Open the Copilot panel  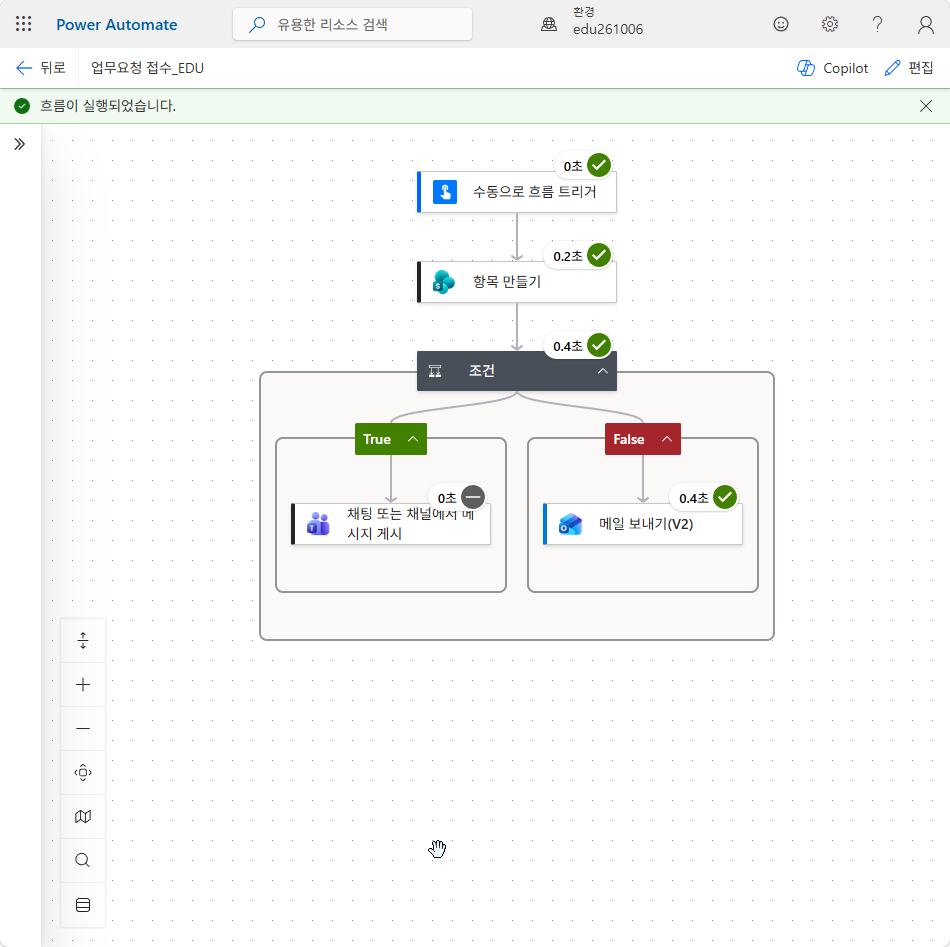(x=832, y=68)
